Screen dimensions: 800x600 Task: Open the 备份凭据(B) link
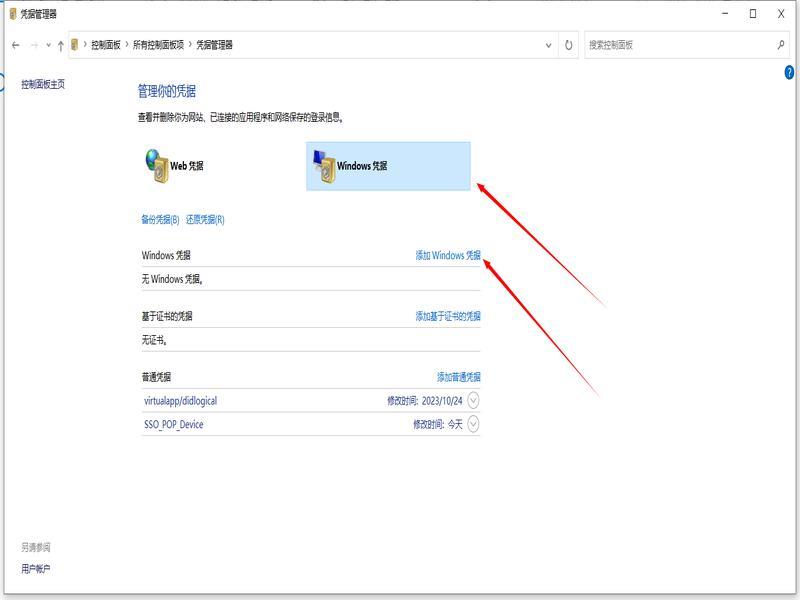(x=160, y=220)
